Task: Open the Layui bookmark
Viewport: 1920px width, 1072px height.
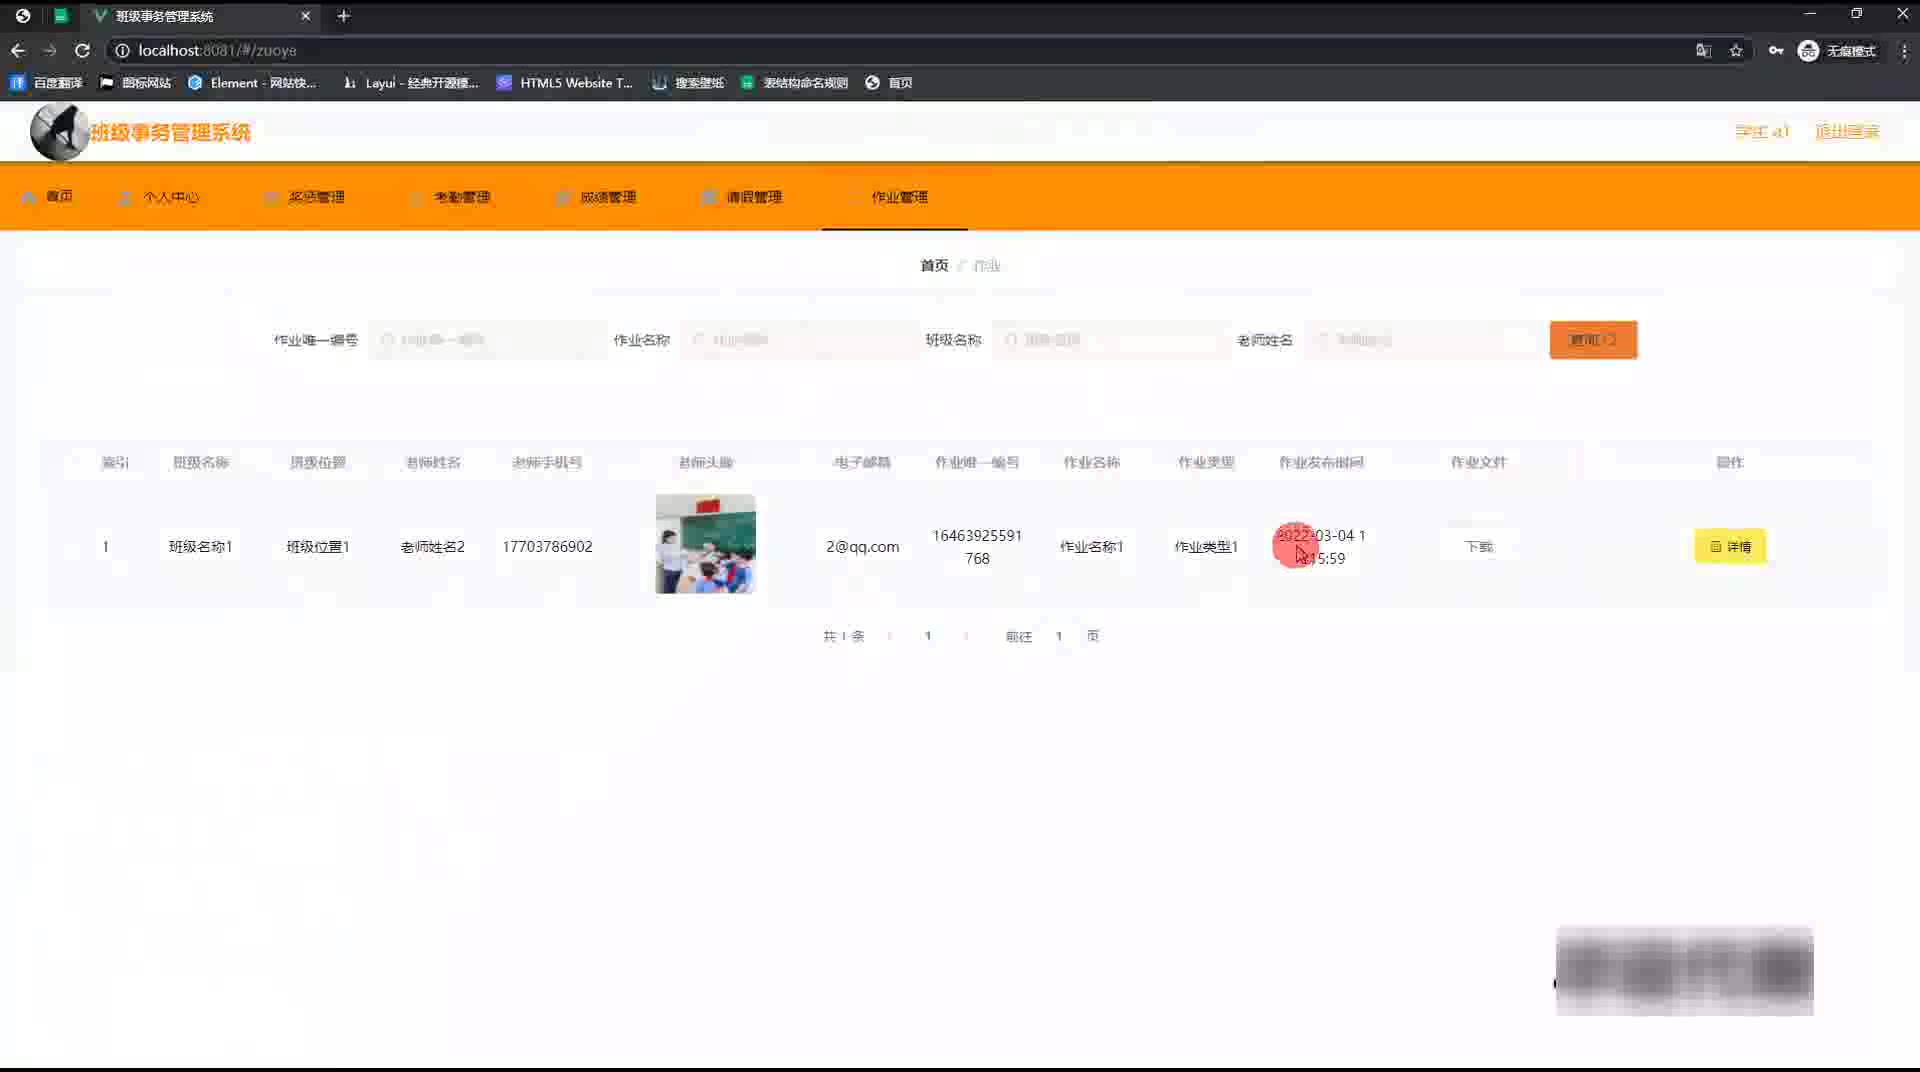Action: tap(411, 83)
